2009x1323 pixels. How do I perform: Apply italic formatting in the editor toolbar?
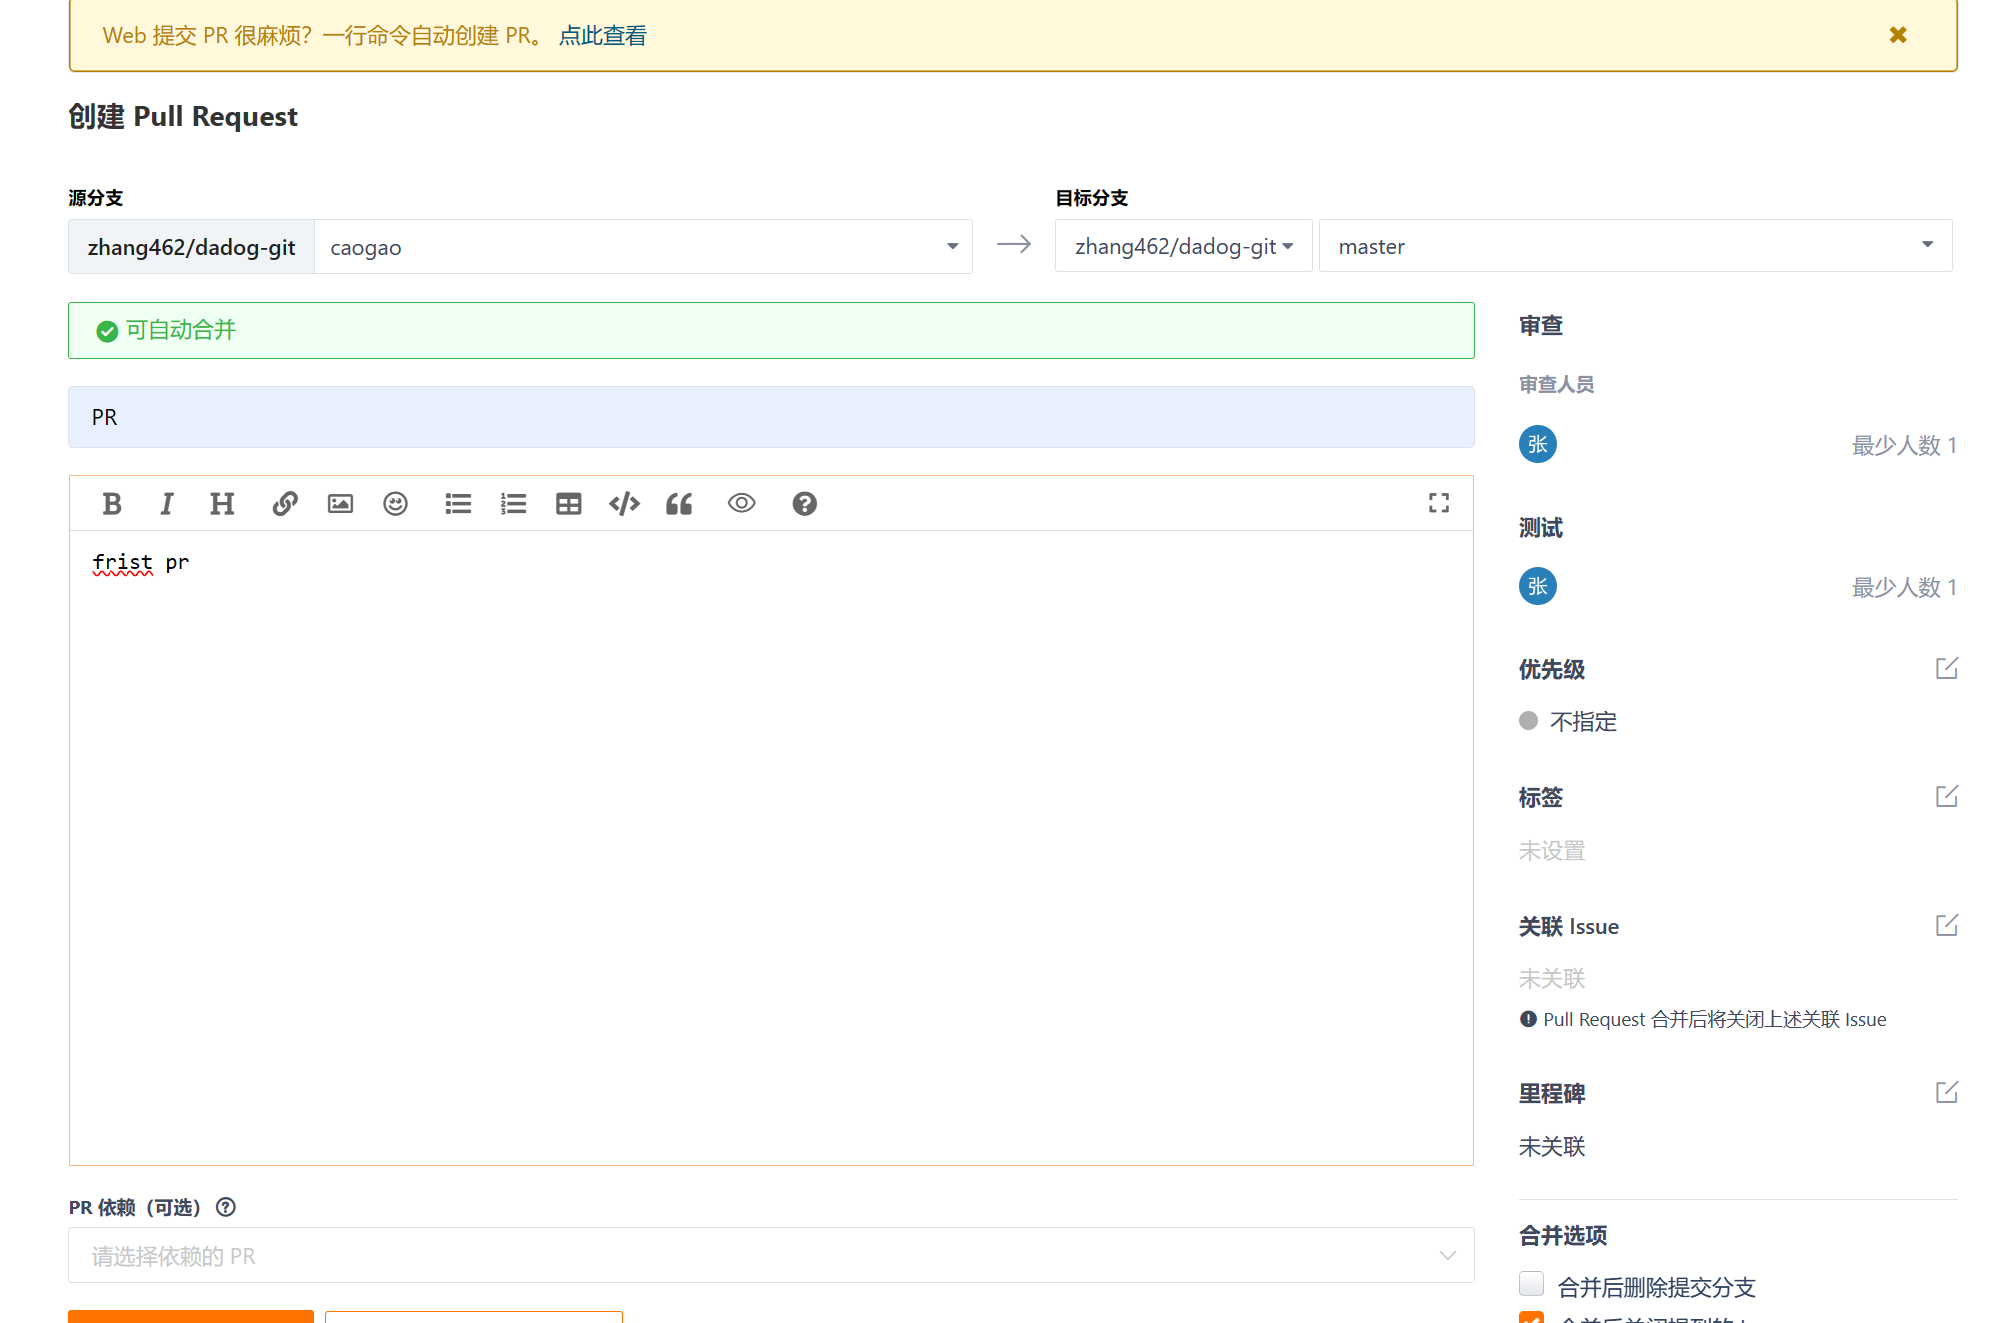coord(167,504)
